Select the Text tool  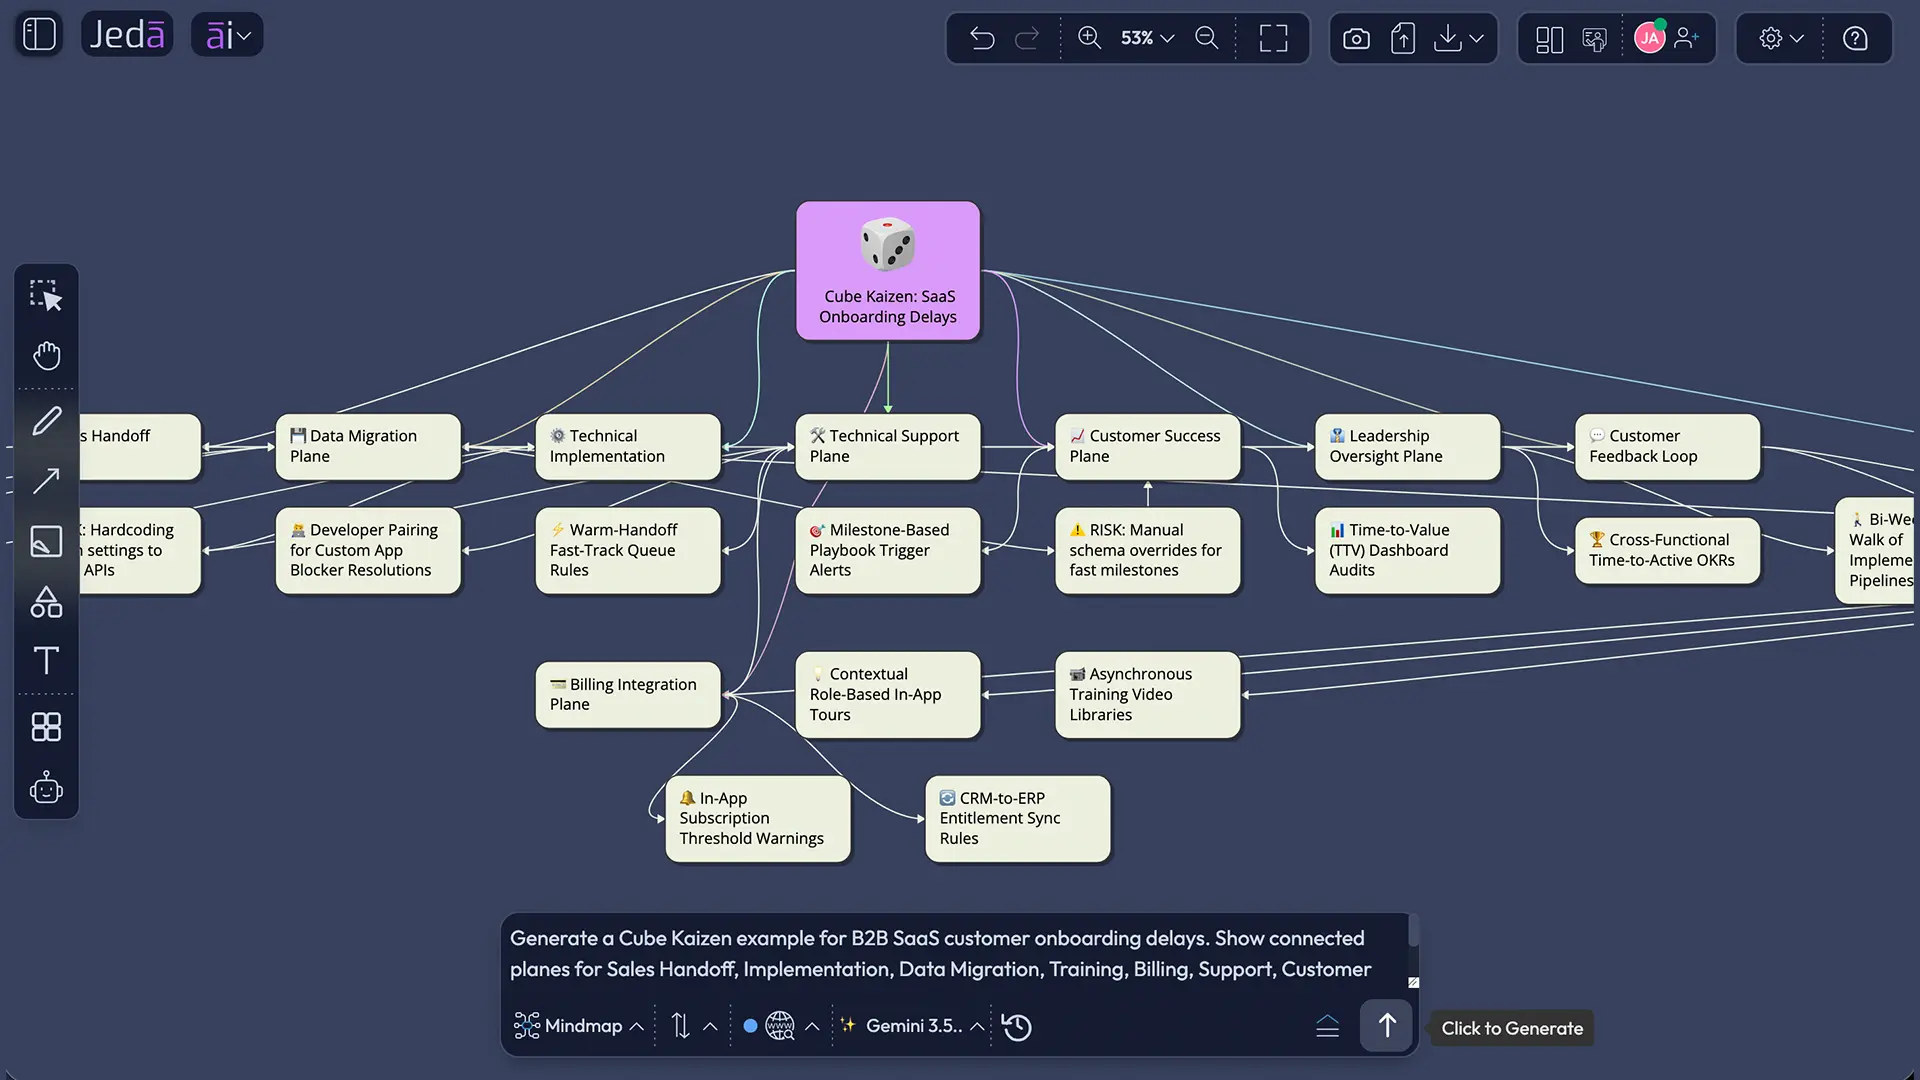(46, 661)
